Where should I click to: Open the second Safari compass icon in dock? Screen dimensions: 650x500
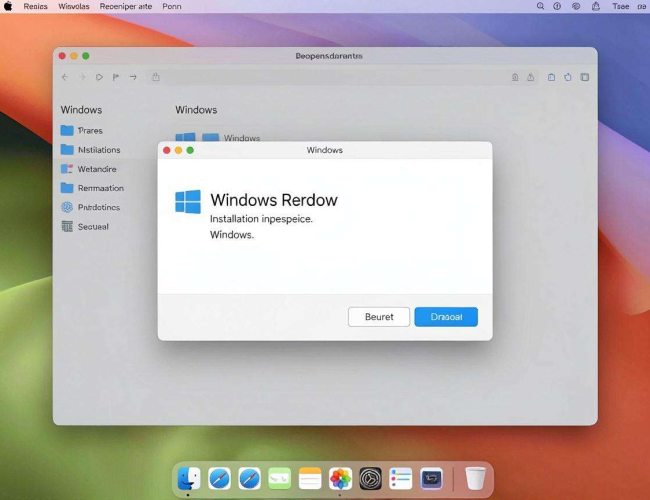click(250, 478)
